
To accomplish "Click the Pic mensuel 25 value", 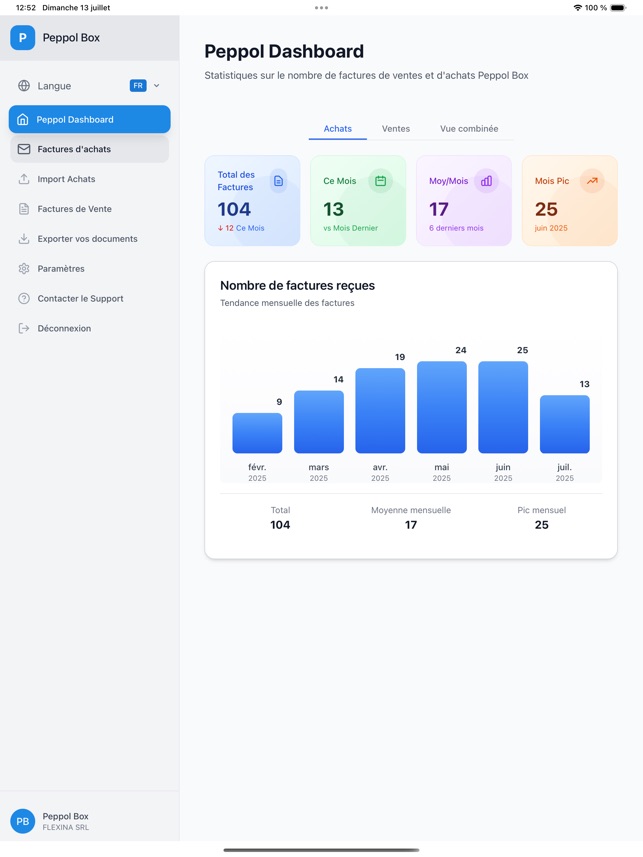I will click(x=541, y=525).
